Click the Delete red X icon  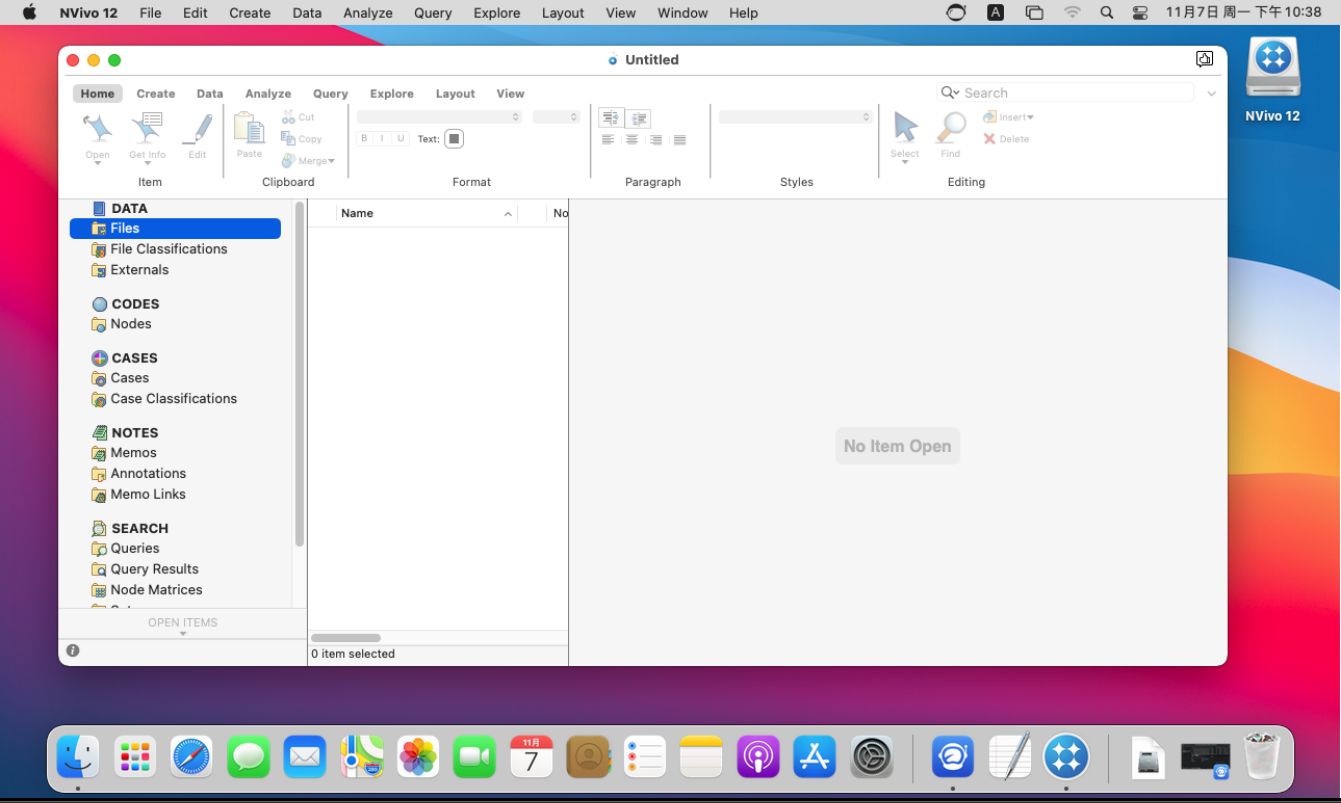click(x=989, y=139)
